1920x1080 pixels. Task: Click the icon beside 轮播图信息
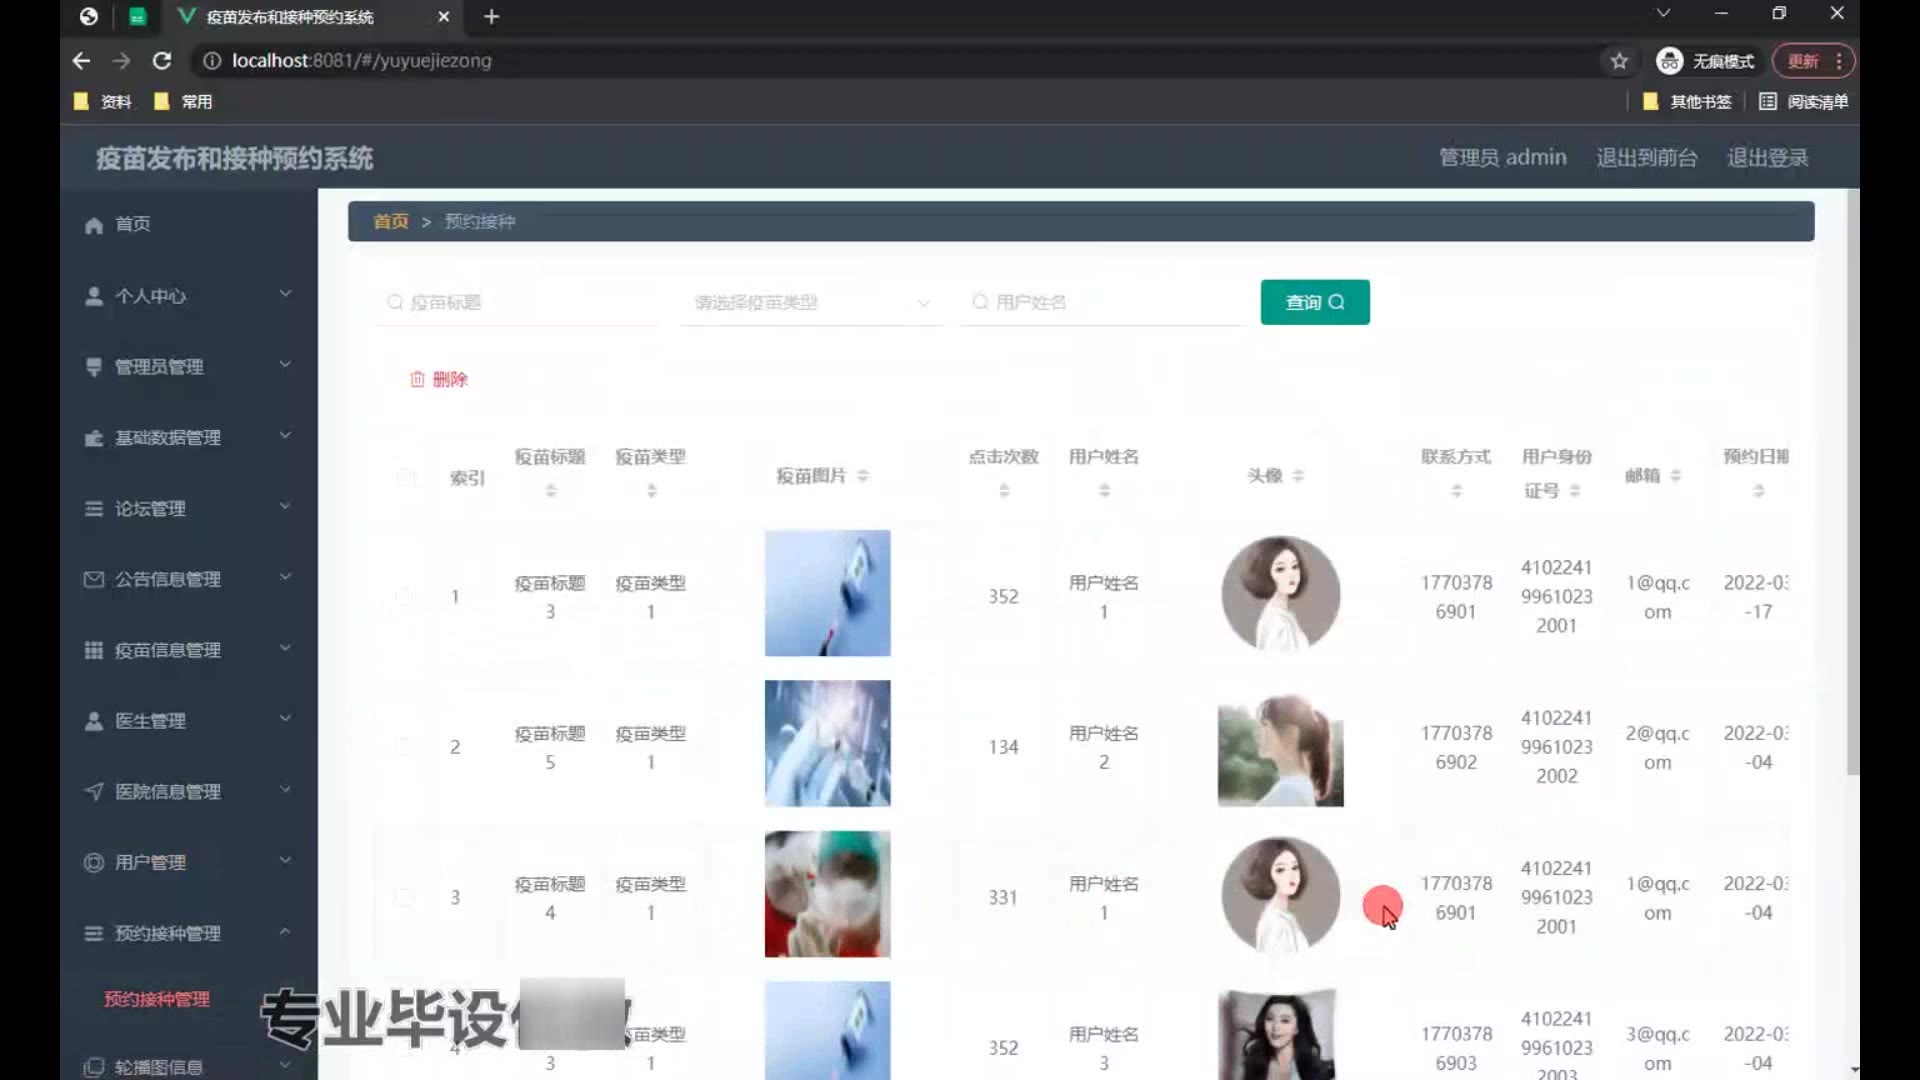tap(94, 1067)
